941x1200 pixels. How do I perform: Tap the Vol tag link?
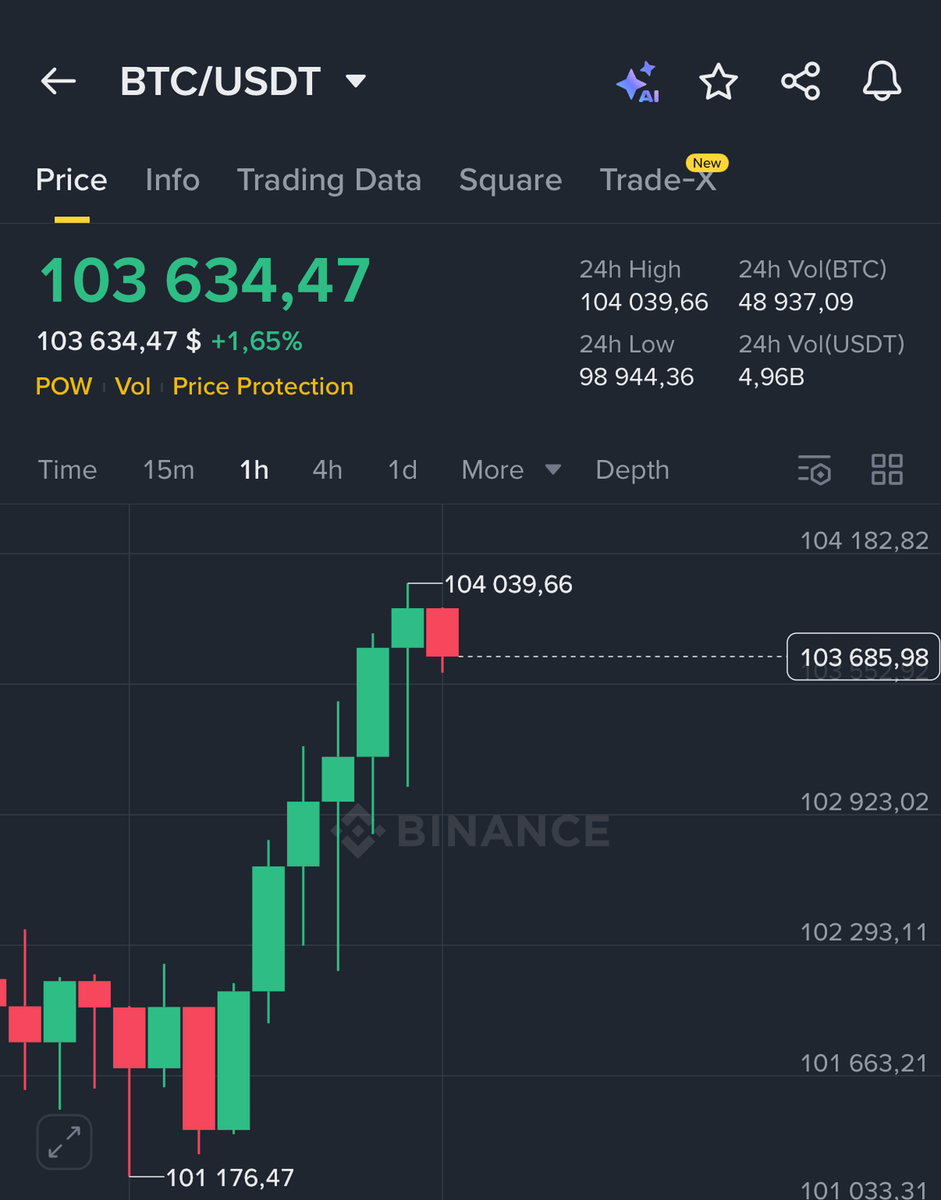(132, 386)
